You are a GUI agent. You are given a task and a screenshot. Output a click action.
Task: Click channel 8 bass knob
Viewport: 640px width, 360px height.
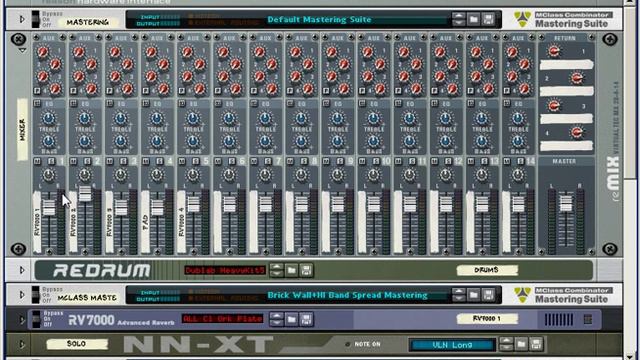pyautogui.click(x=301, y=141)
